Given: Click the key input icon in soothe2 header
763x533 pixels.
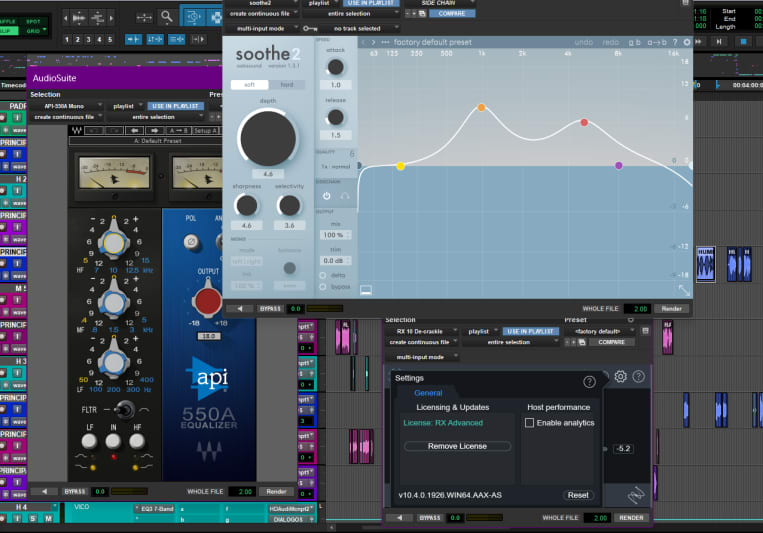Looking at the screenshot, I should click(310, 28).
